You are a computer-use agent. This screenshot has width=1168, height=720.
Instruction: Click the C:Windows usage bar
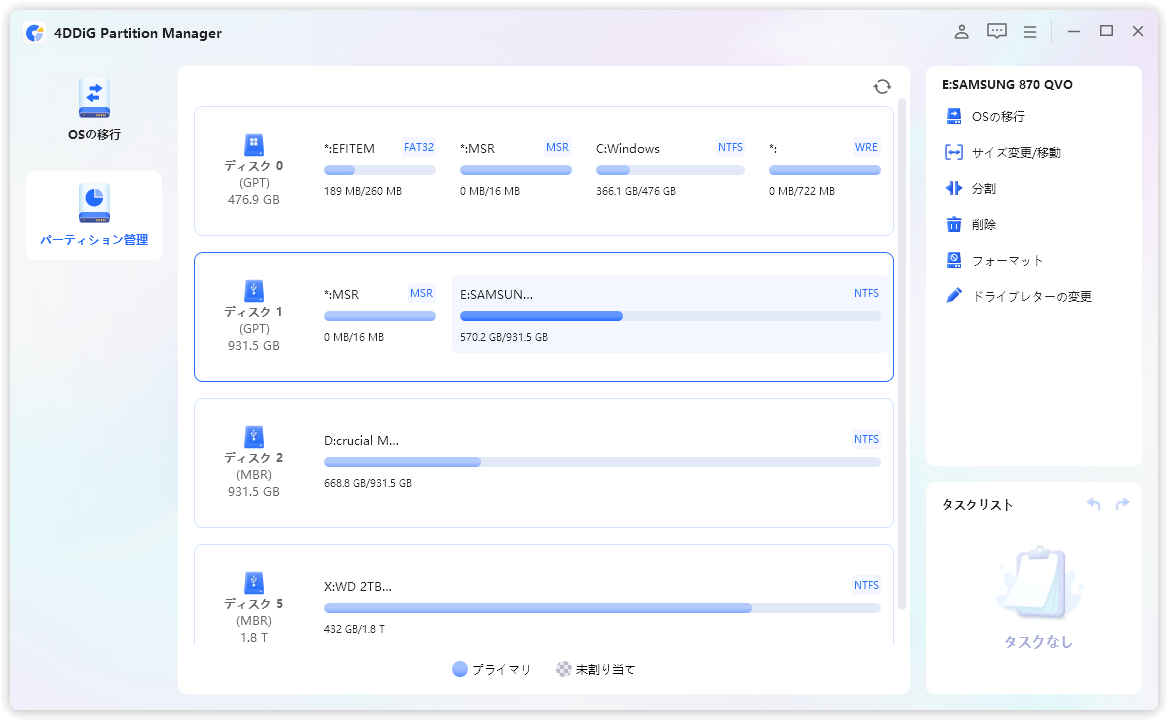[670, 171]
